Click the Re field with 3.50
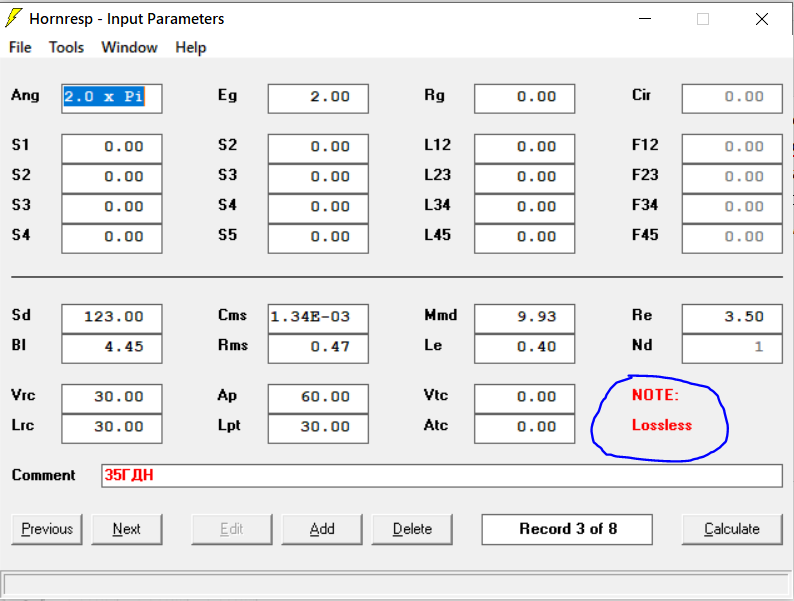The image size is (794, 601). click(x=732, y=318)
